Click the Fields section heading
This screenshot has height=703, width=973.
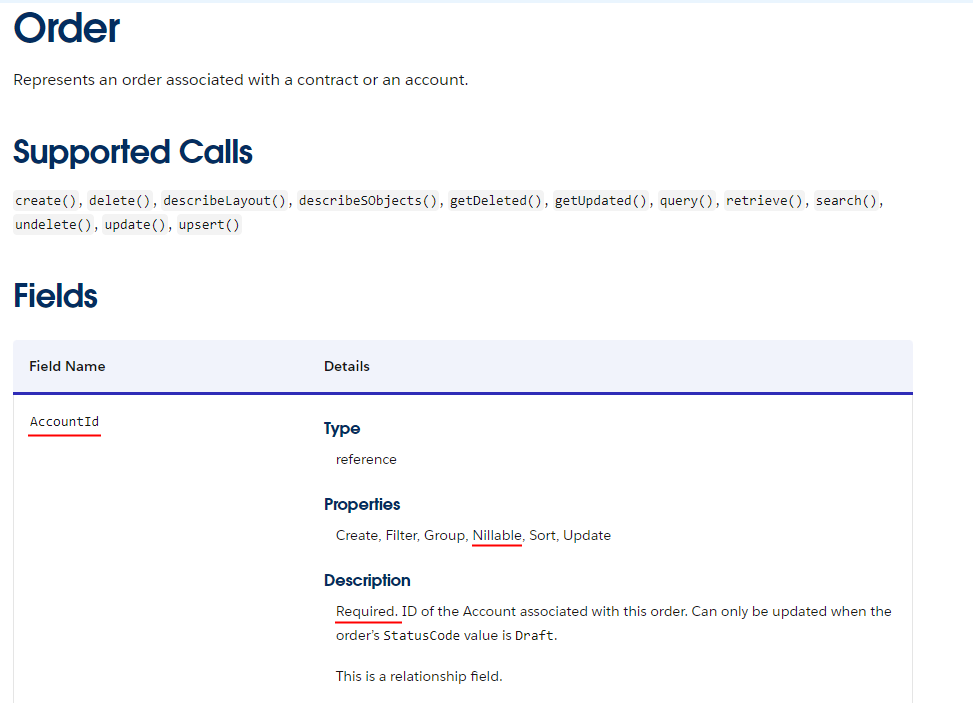pos(56,295)
